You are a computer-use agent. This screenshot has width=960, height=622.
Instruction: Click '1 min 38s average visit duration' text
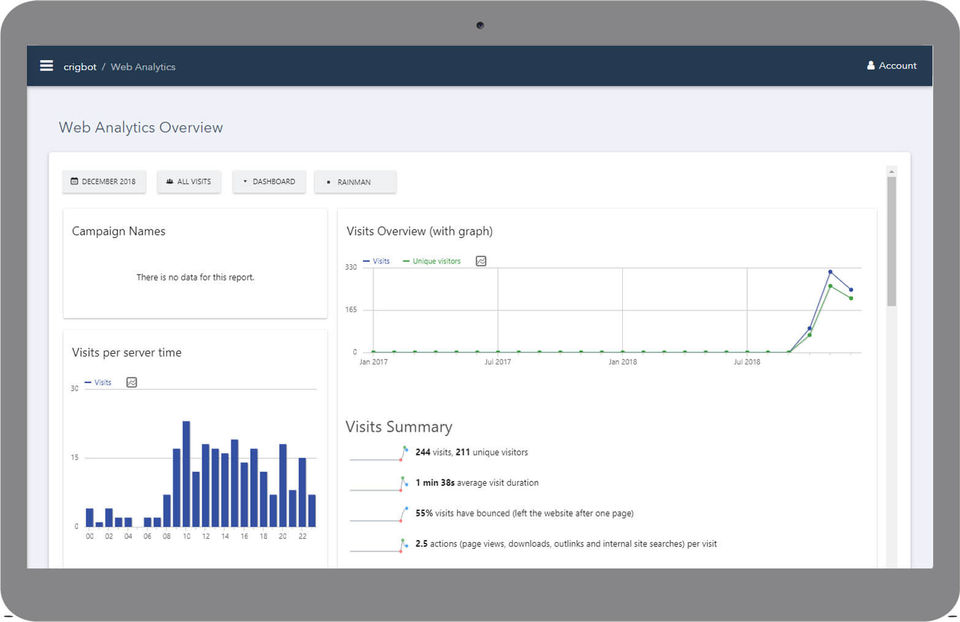pyautogui.click(x=477, y=483)
